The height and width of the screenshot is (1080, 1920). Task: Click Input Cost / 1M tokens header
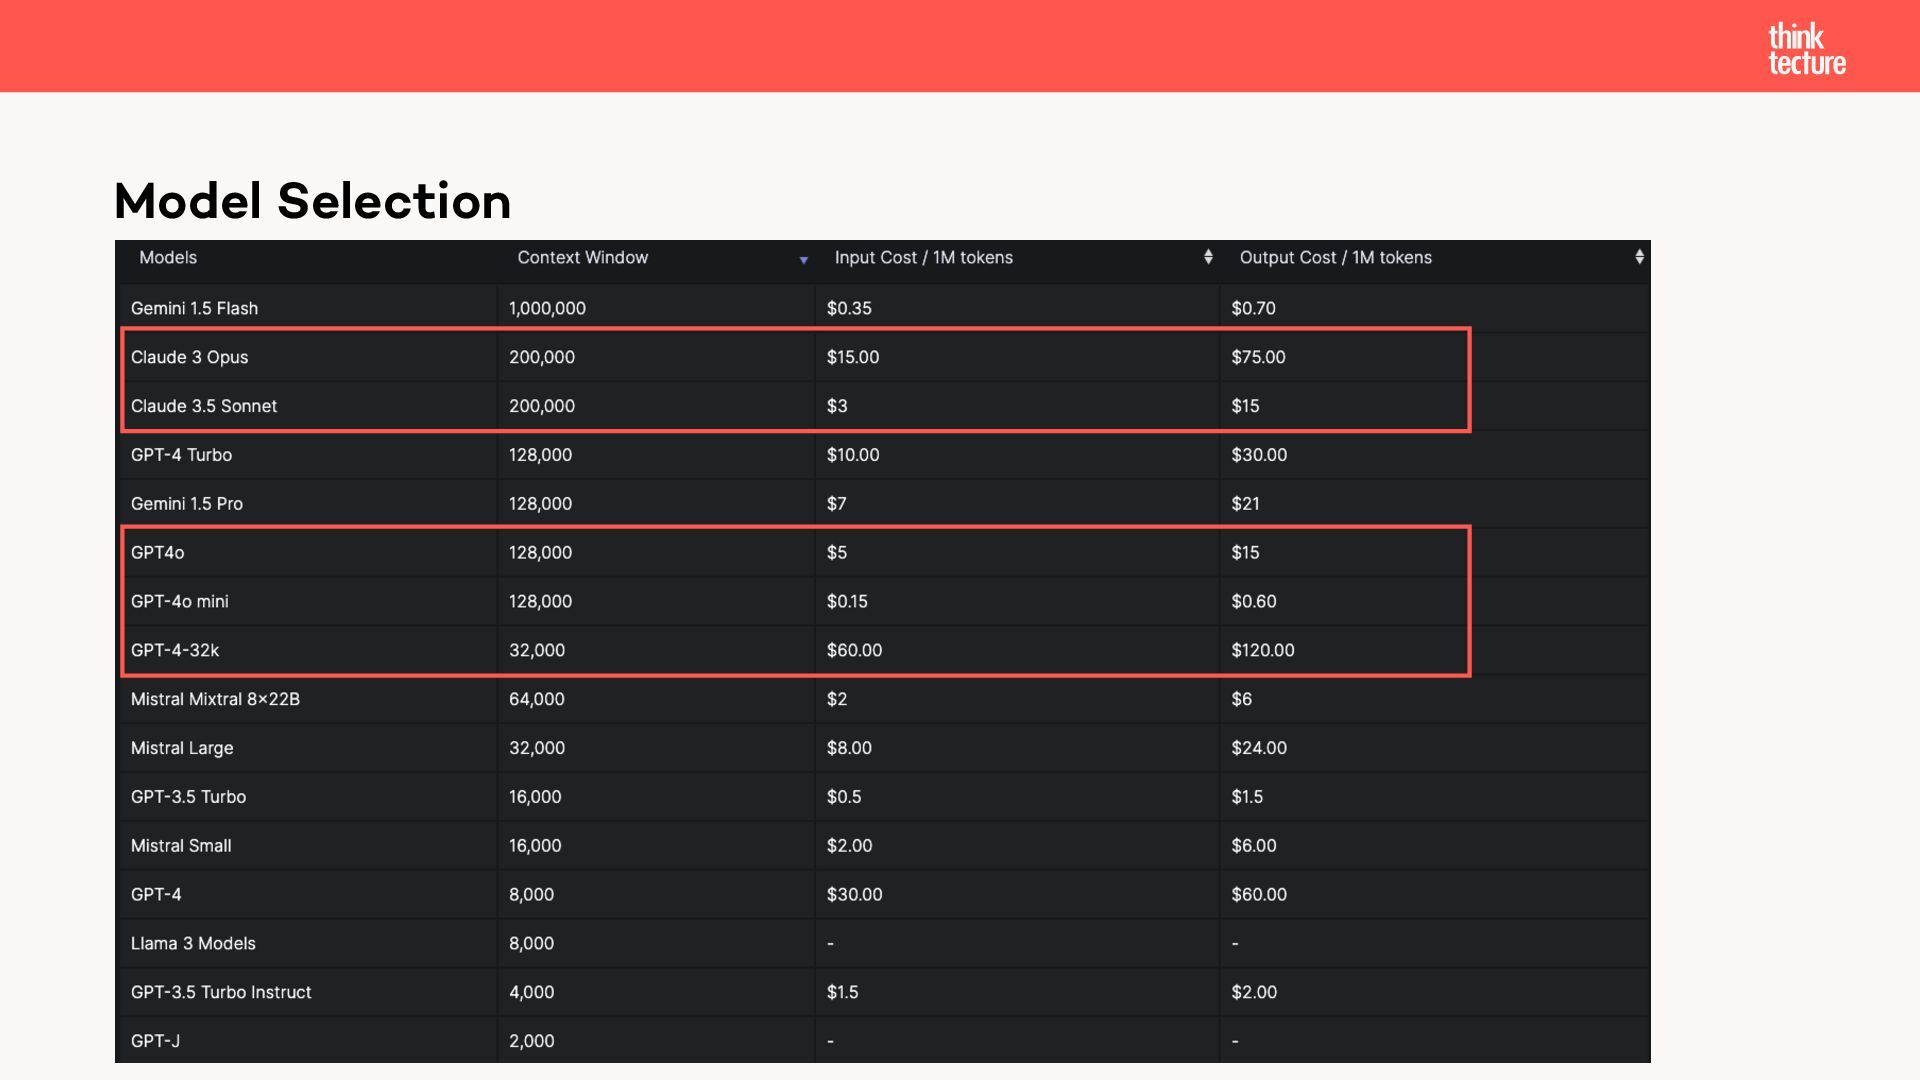pos(923,257)
